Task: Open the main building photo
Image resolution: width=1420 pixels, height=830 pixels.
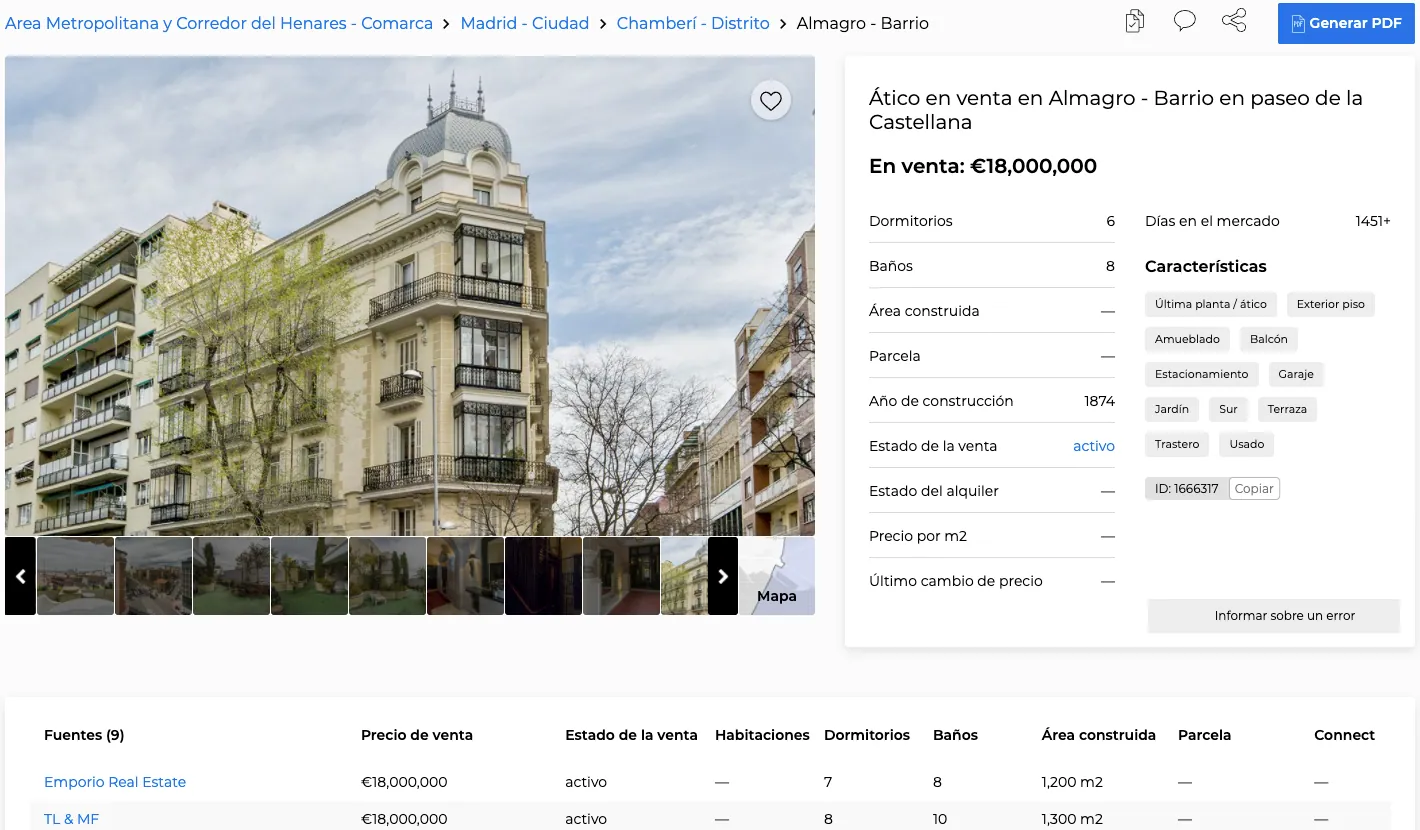Action: 410,295
